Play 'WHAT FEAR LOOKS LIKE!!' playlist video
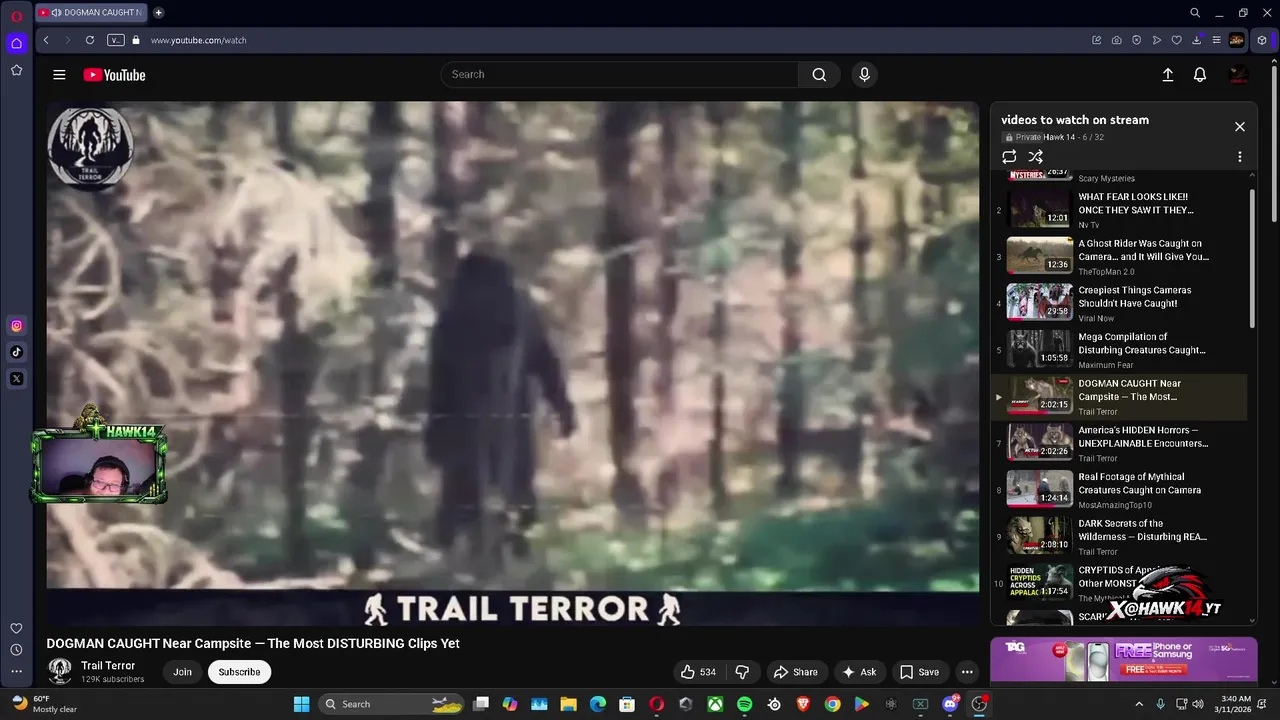This screenshot has height=720, width=1280. coord(1119,210)
